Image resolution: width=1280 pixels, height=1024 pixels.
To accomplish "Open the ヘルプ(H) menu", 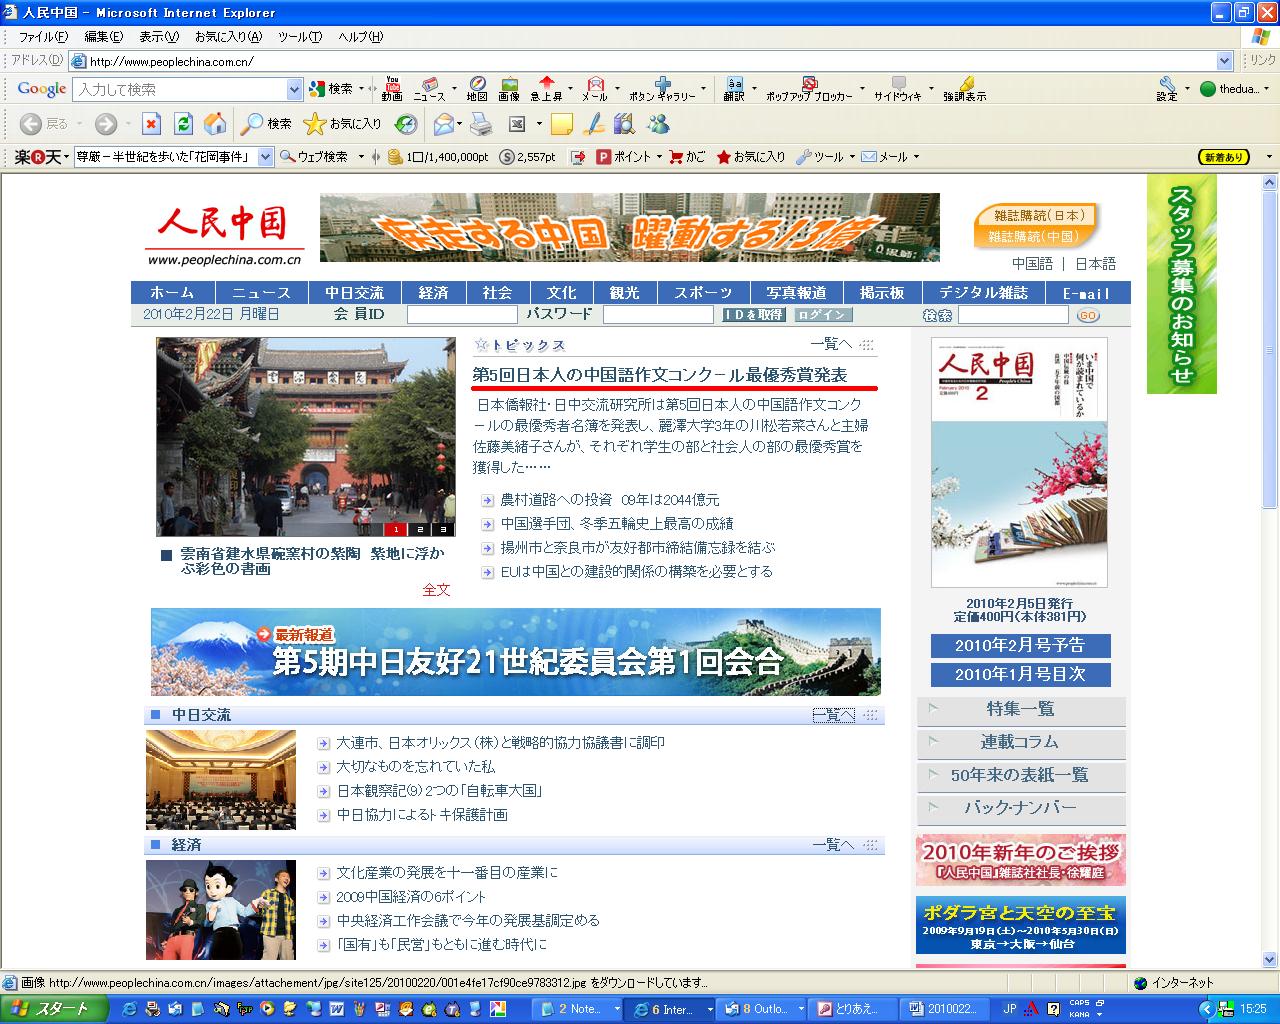I will pyautogui.click(x=360, y=37).
